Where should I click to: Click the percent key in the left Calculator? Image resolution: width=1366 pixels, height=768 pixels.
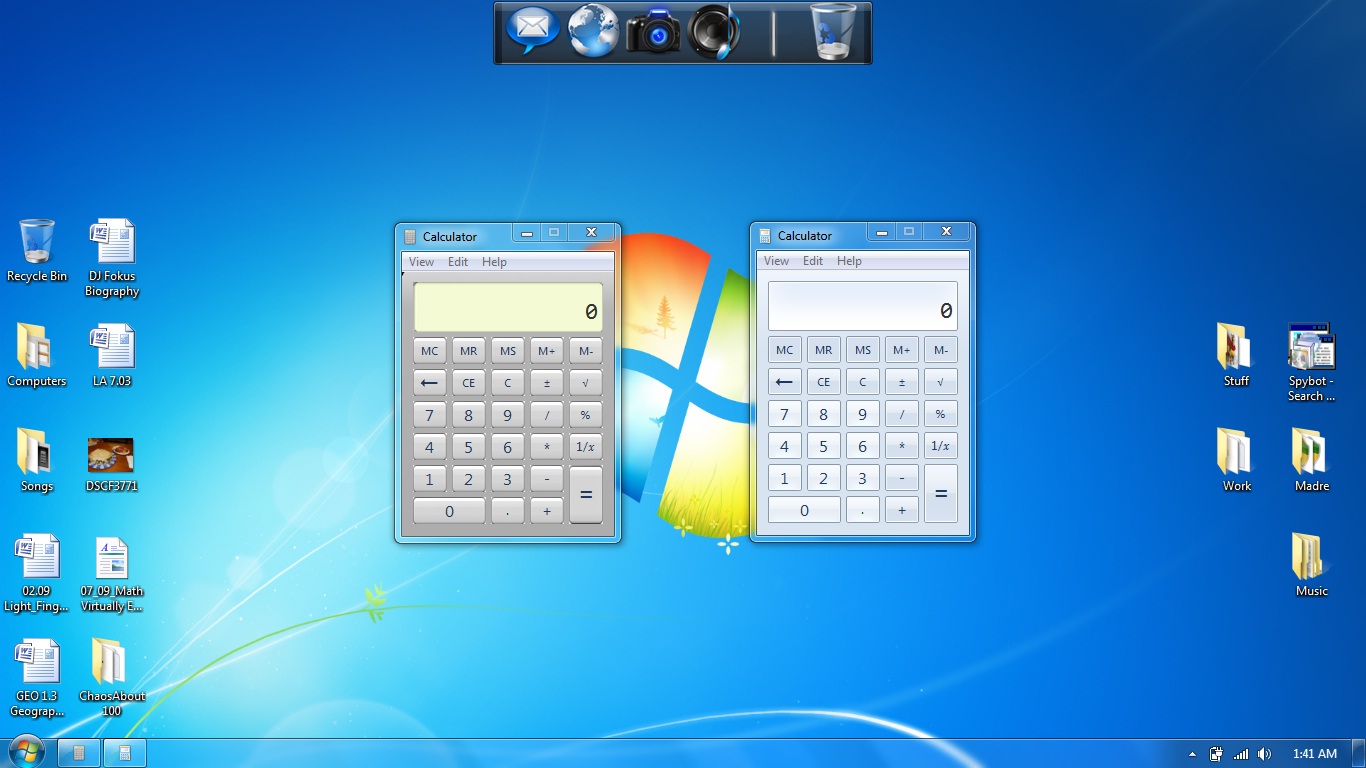point(586,416)
